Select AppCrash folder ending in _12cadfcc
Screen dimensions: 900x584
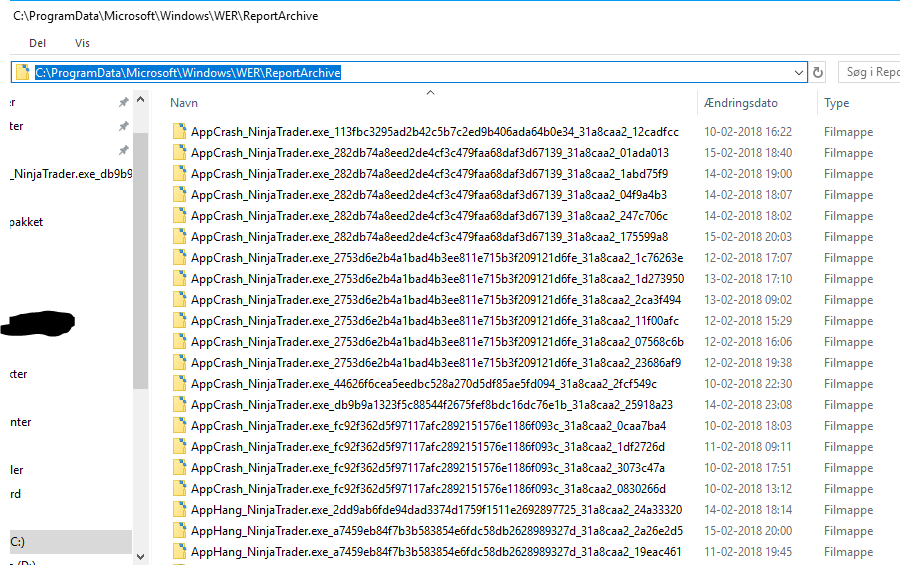tap(435, 132)
